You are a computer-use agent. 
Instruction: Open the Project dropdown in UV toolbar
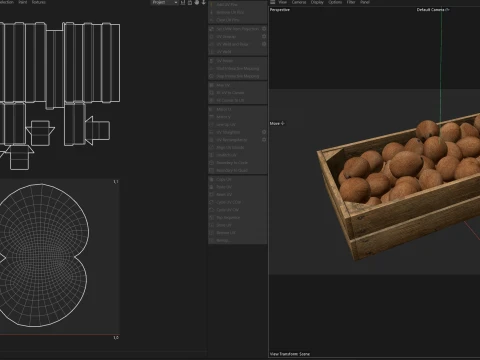coord(165,2)
